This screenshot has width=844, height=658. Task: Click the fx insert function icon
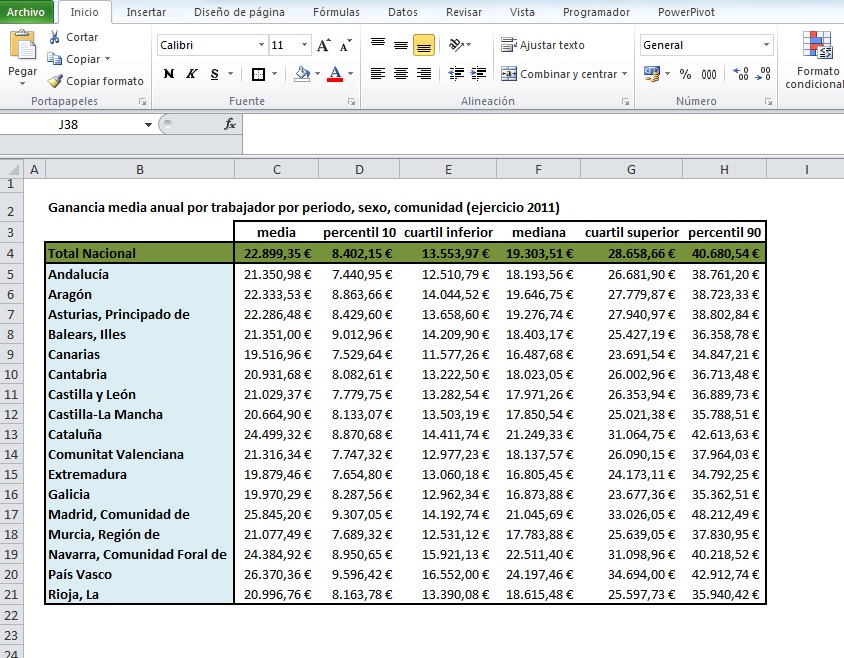click(230, 124)
